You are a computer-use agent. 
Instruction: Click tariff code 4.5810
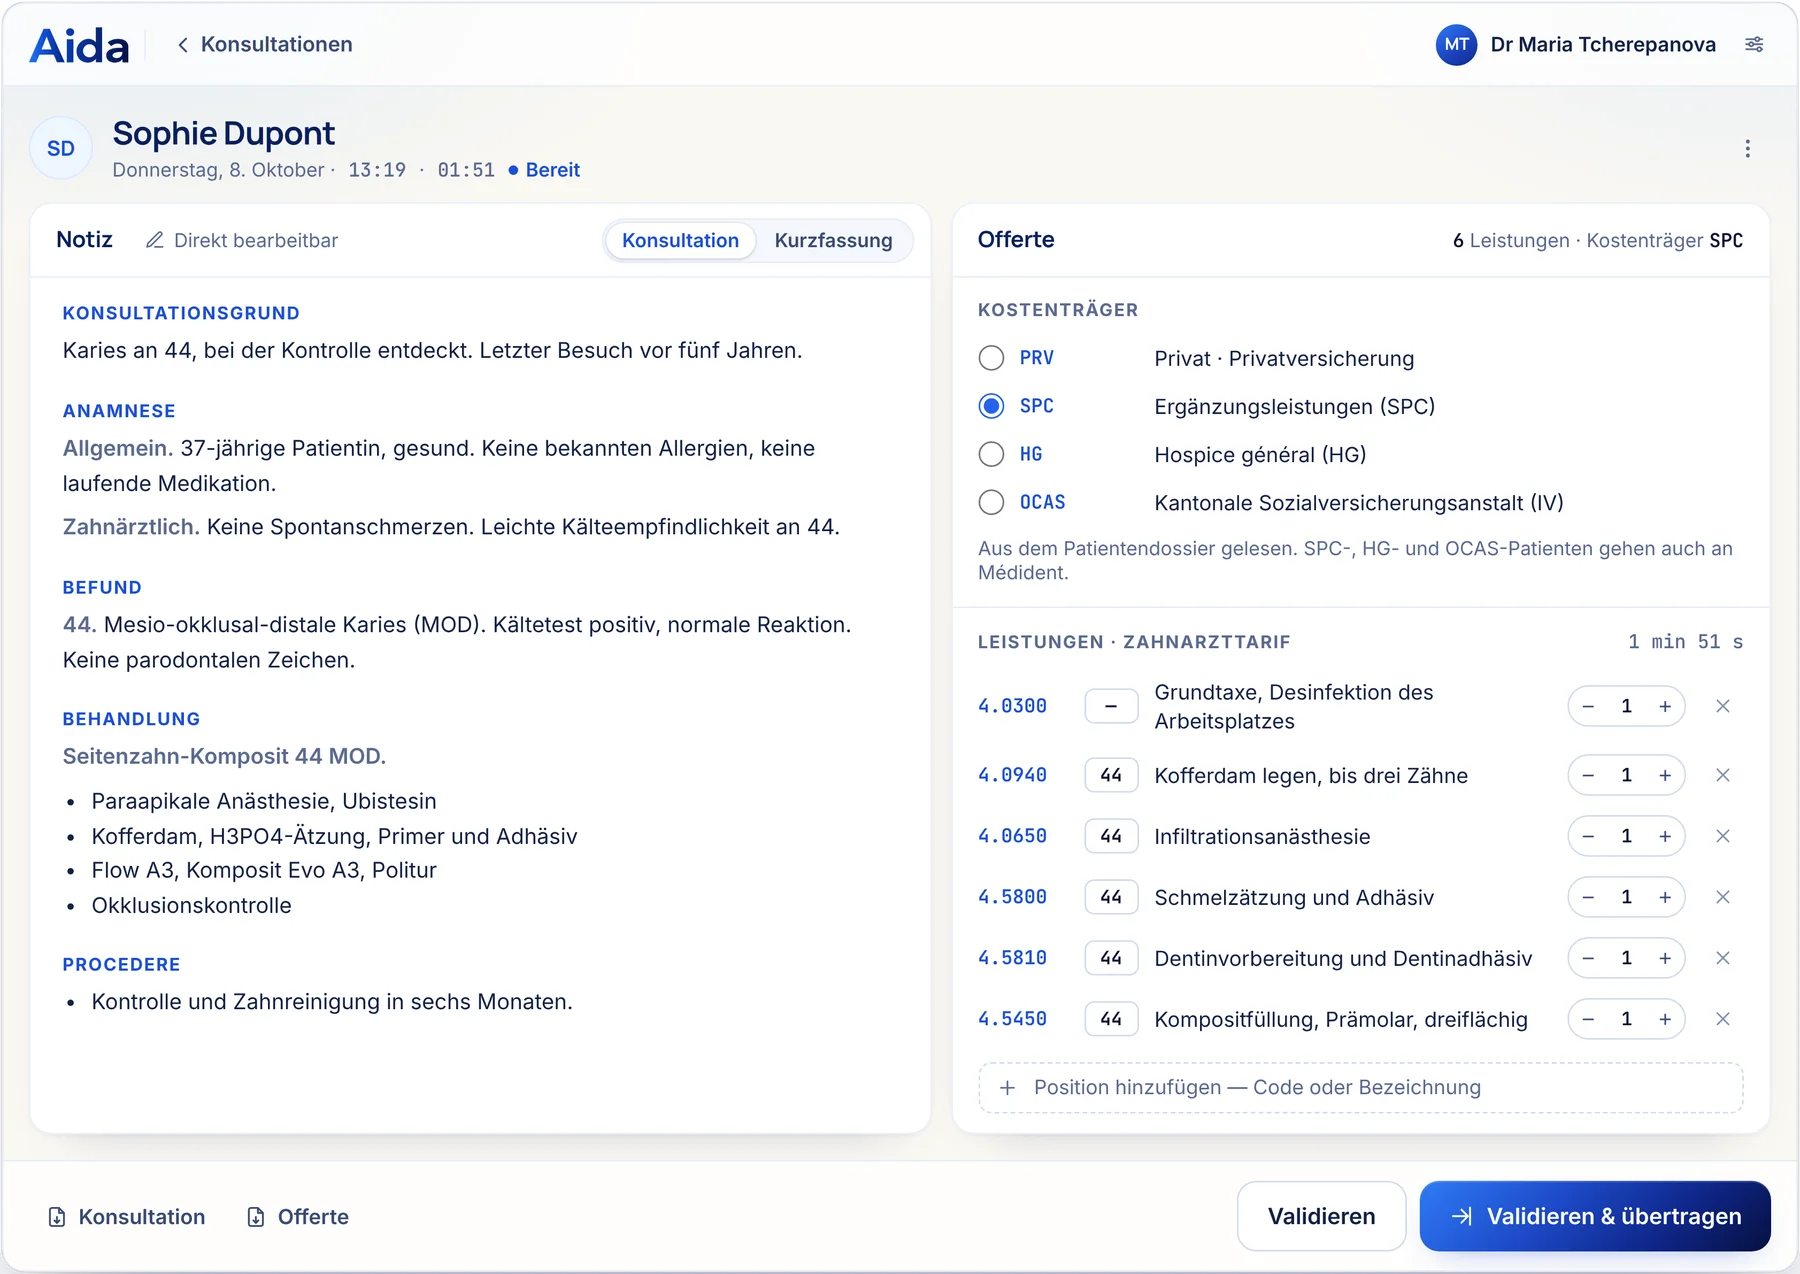click(1012, 958)
